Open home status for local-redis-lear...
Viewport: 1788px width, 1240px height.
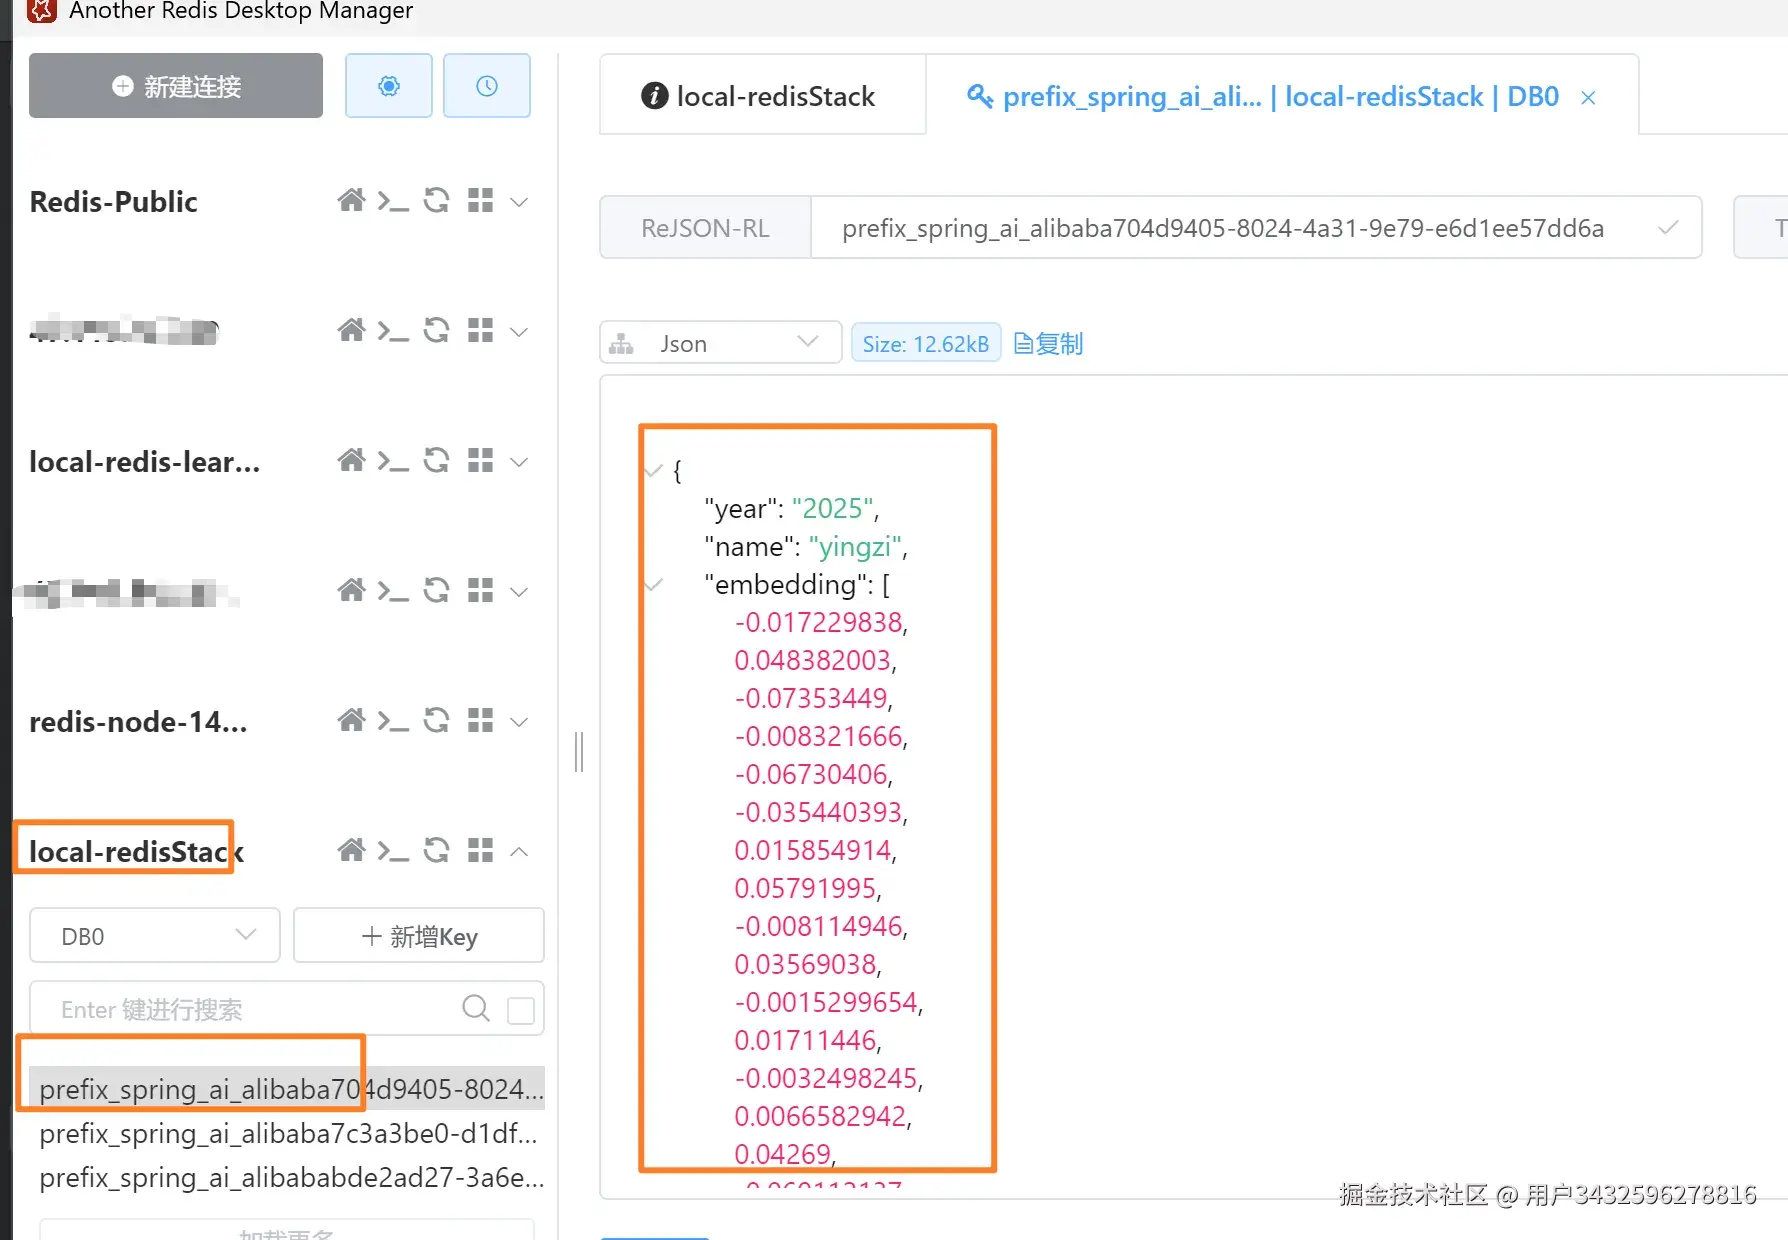pyautogui.click(x=351, y=461)
